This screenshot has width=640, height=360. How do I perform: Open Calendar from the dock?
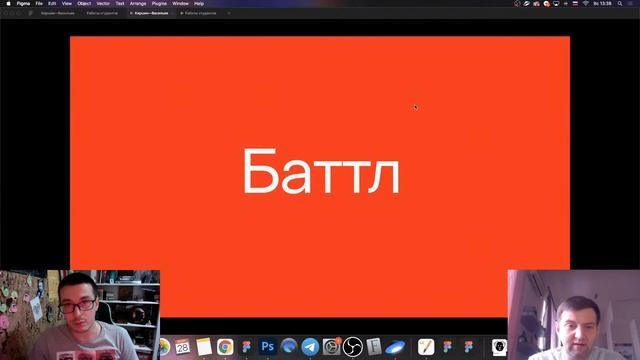click(182, 347)
